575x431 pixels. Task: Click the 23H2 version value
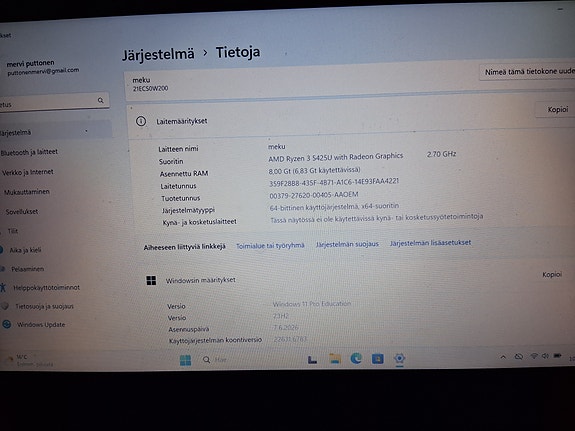pyautogui.click(x=281, y=316)
